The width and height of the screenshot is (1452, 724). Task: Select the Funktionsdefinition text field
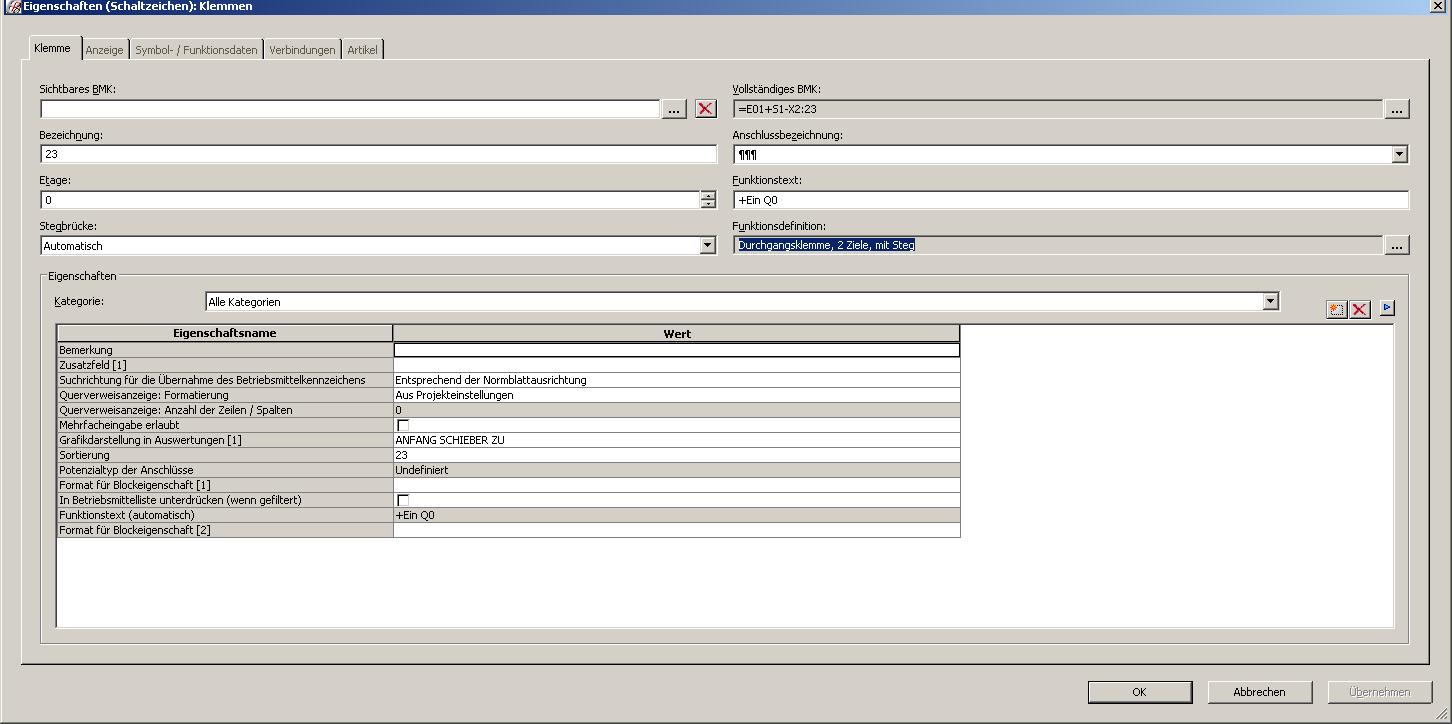[1058, 245]
